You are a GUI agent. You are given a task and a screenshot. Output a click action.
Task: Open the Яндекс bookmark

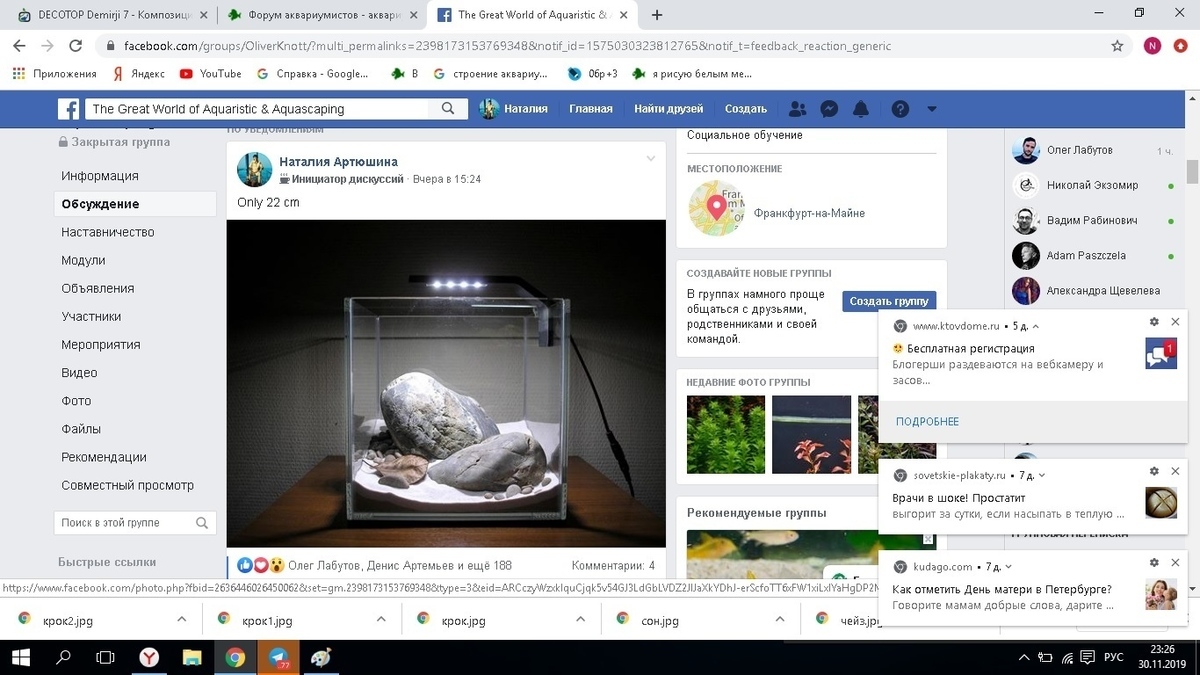pyautogui.click(x=139, y=74)
